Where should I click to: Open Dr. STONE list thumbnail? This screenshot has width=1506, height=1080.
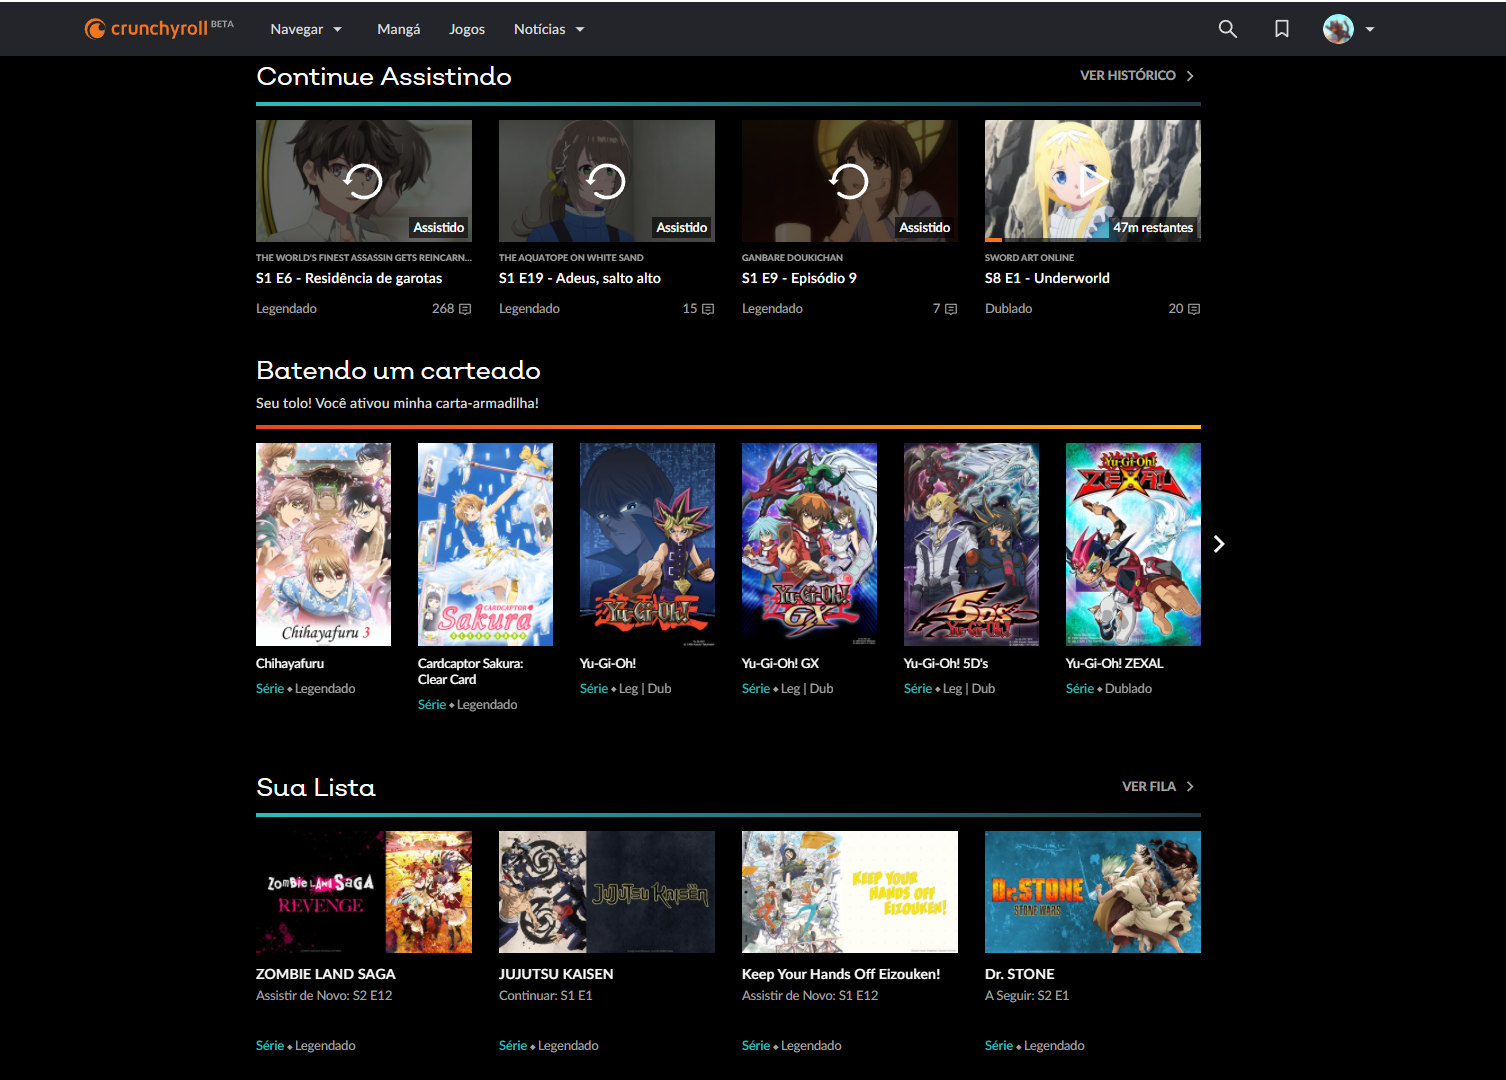pos(1093,892)
